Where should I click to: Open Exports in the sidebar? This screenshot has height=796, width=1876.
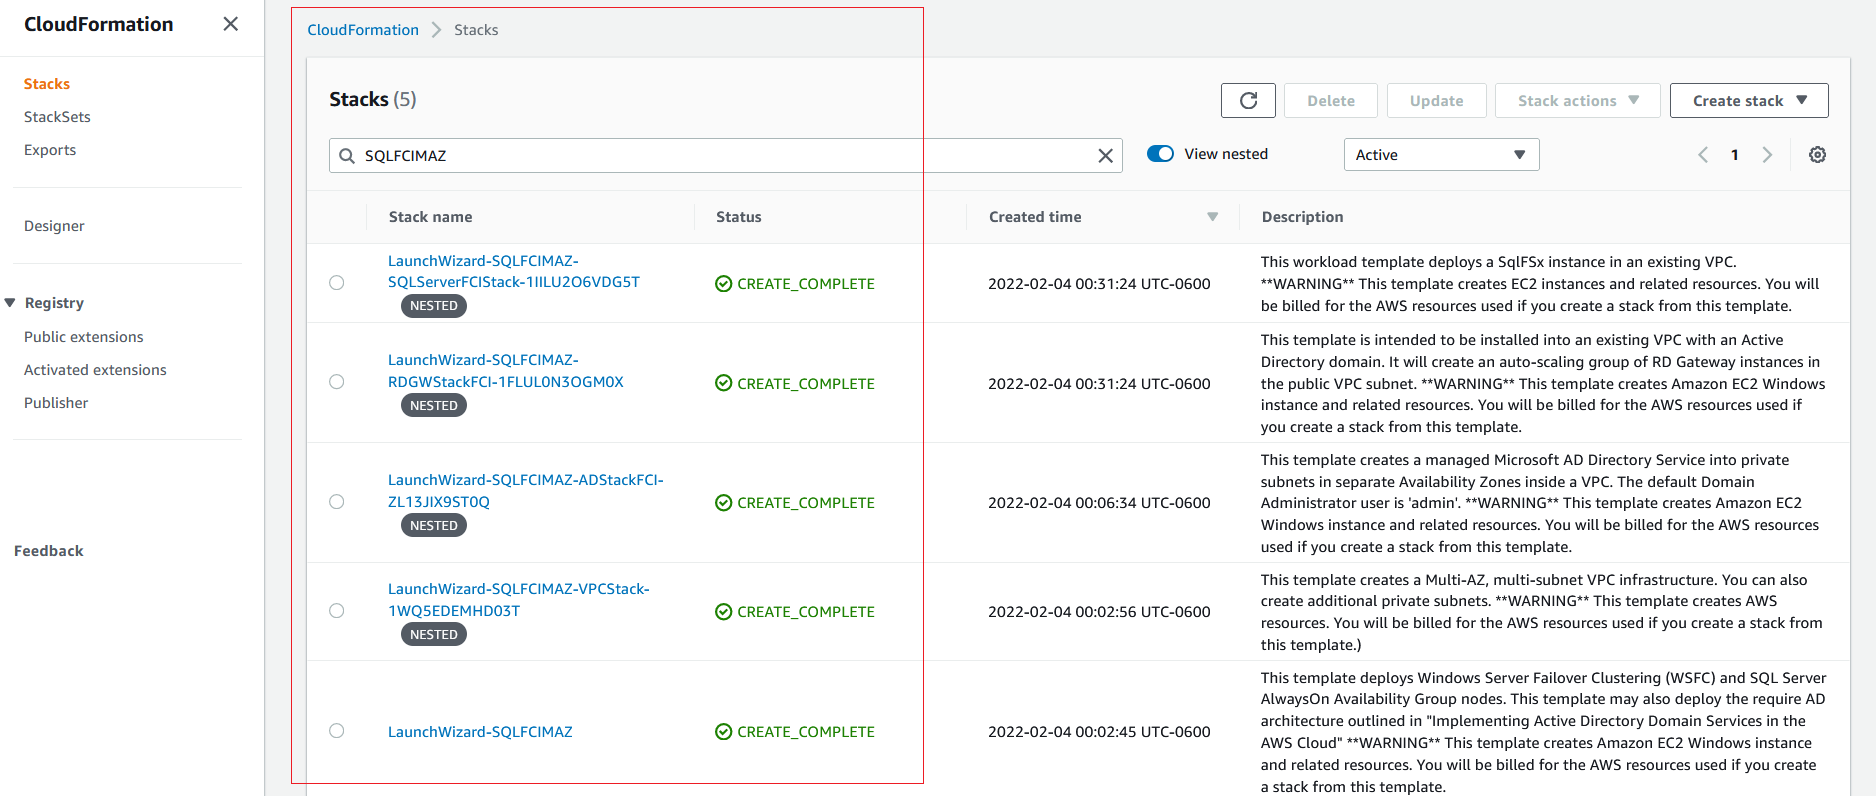(50, 150)
